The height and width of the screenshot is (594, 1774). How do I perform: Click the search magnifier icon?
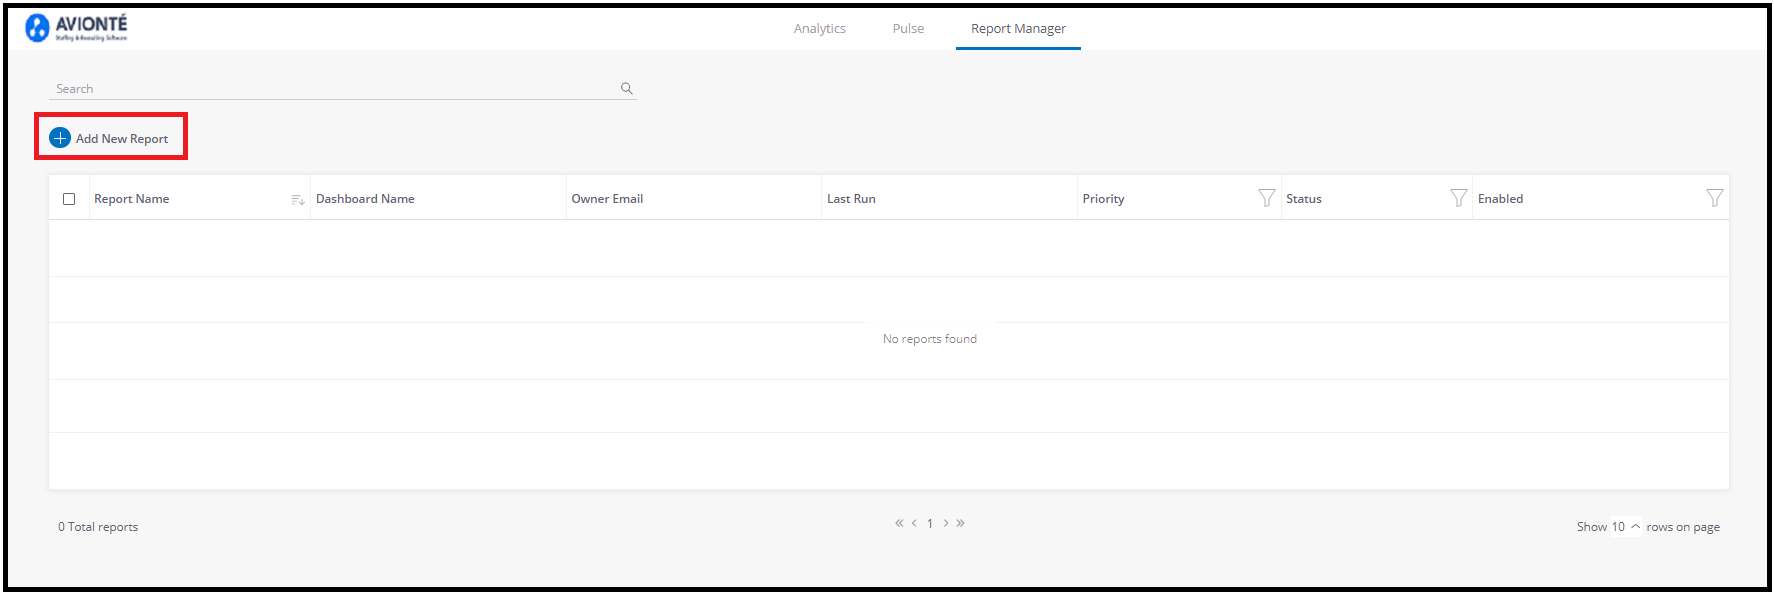(627, 88)
